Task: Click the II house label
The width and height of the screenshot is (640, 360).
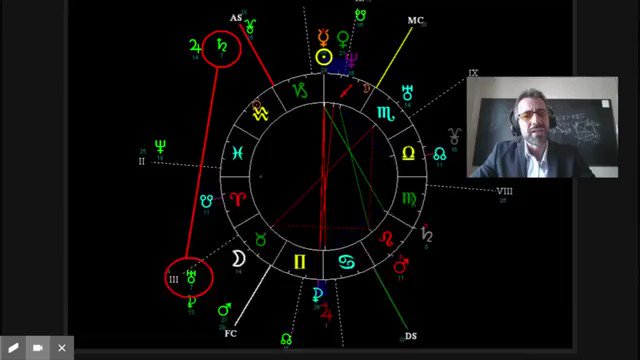Action: (x=141, y=161)
